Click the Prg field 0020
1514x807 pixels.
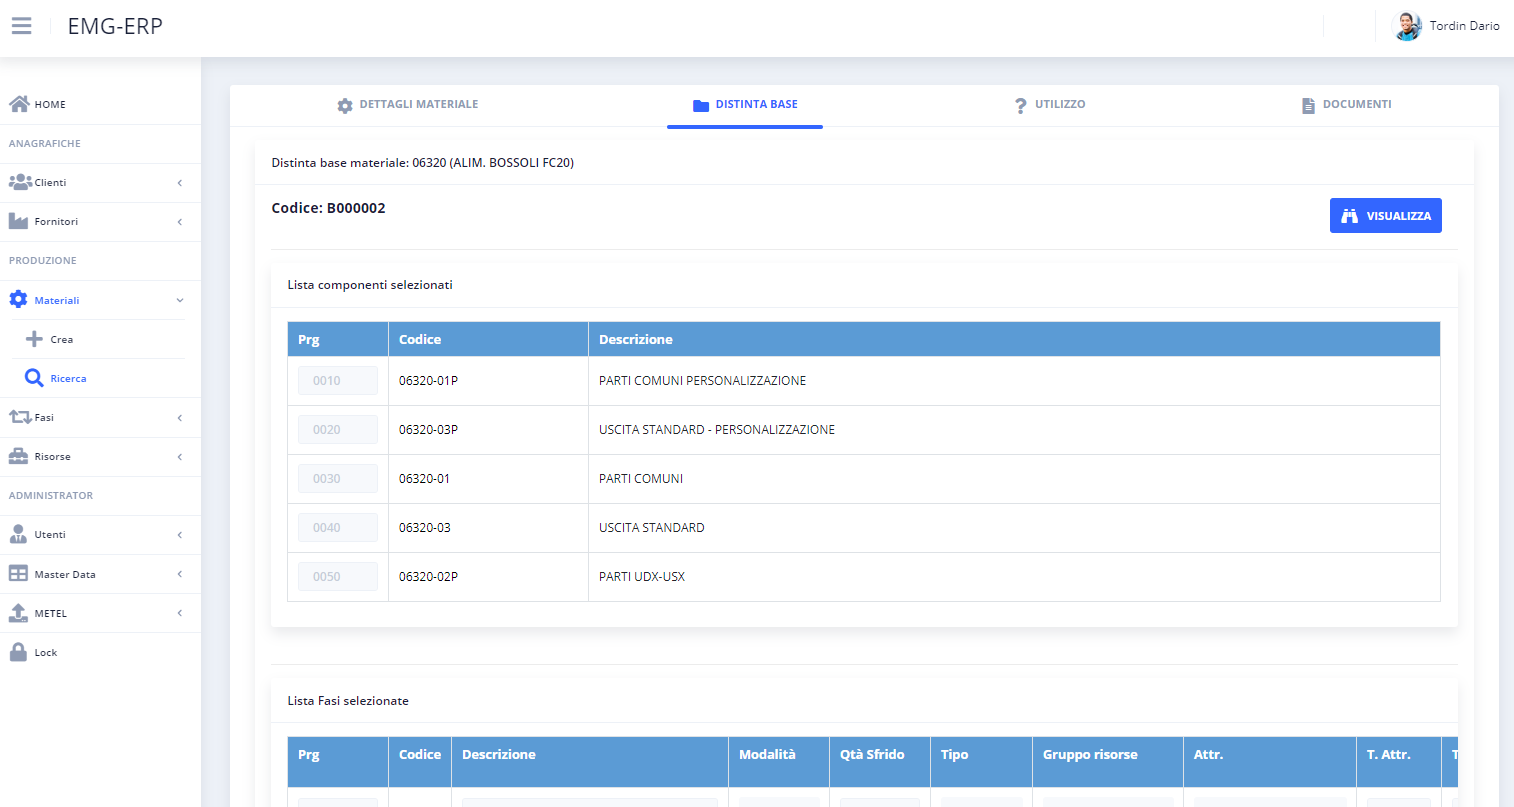click(x=338, y=430)
